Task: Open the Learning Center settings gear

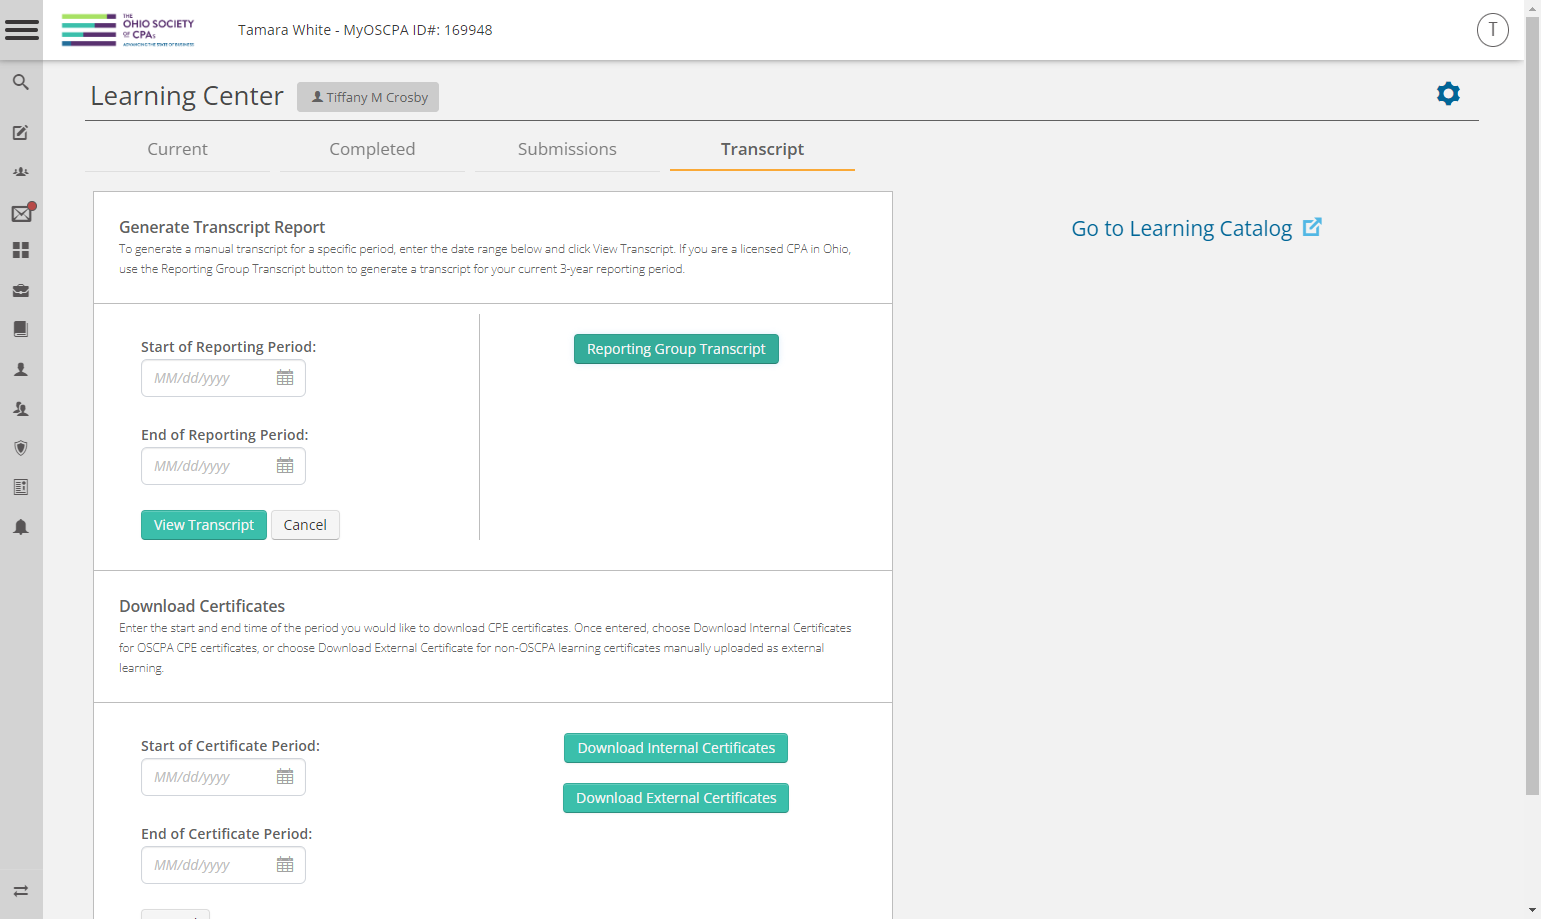Action: pos(1448,93)
